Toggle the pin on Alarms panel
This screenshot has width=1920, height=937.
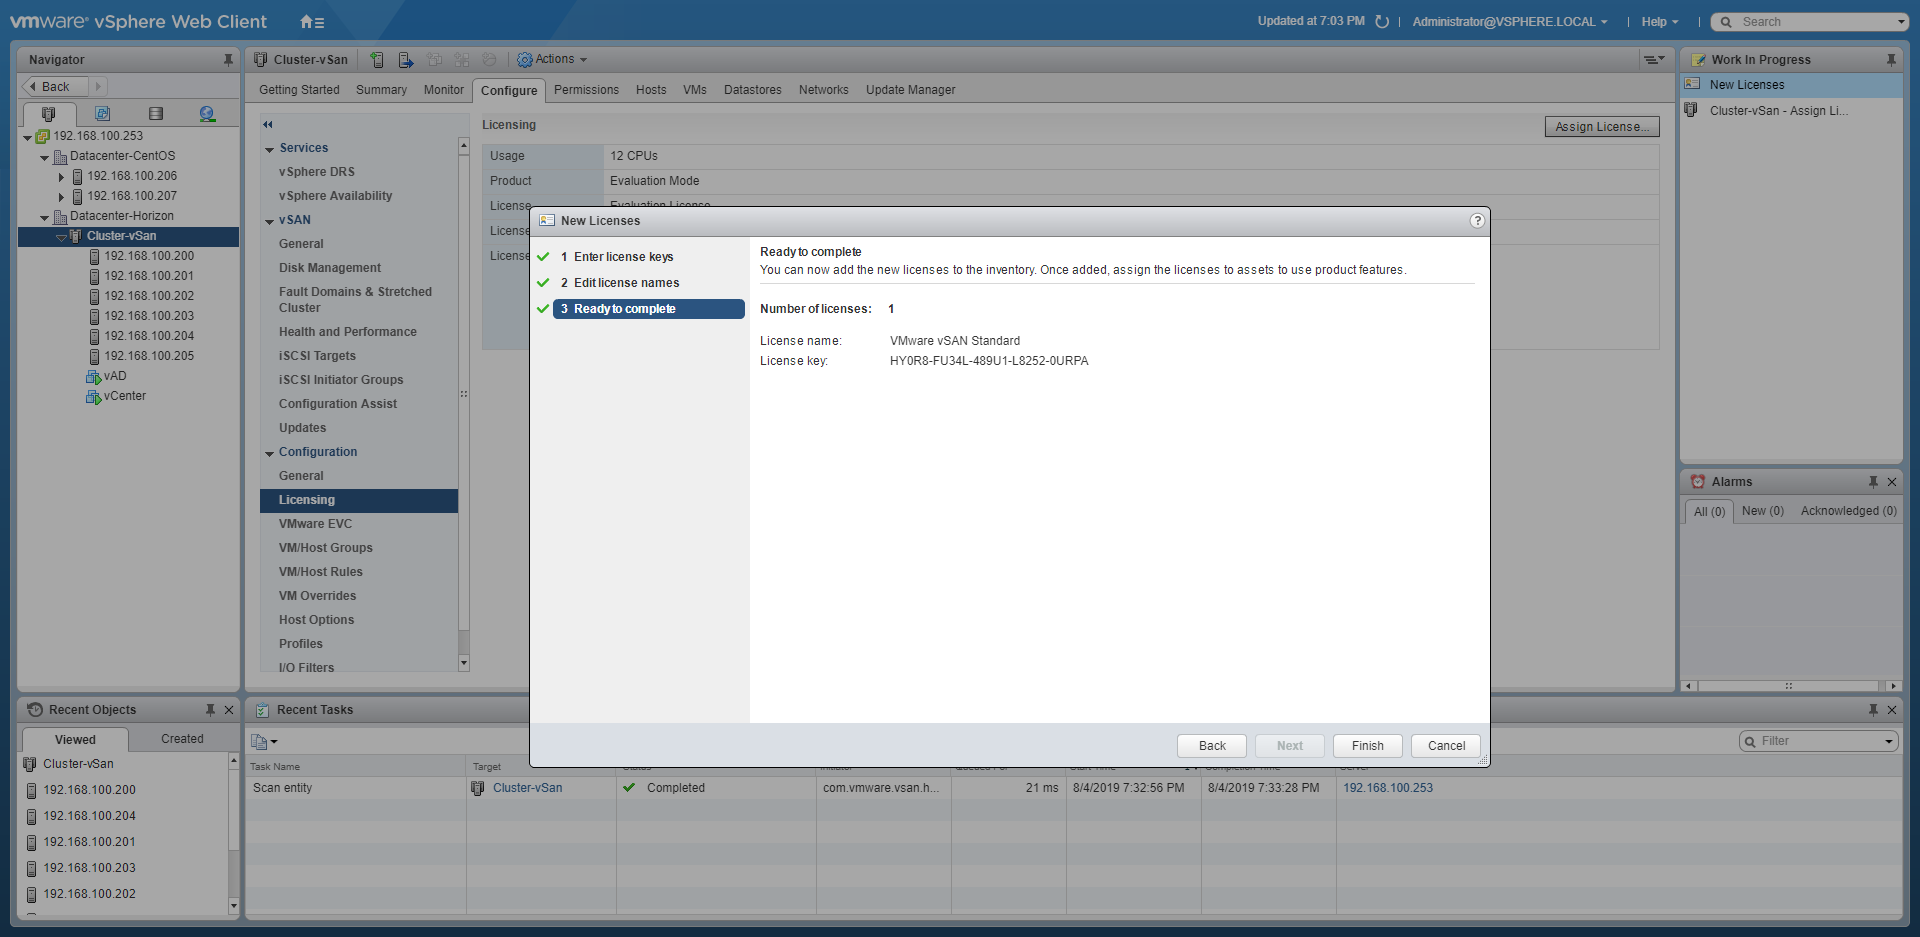[x=1873, y=482]
